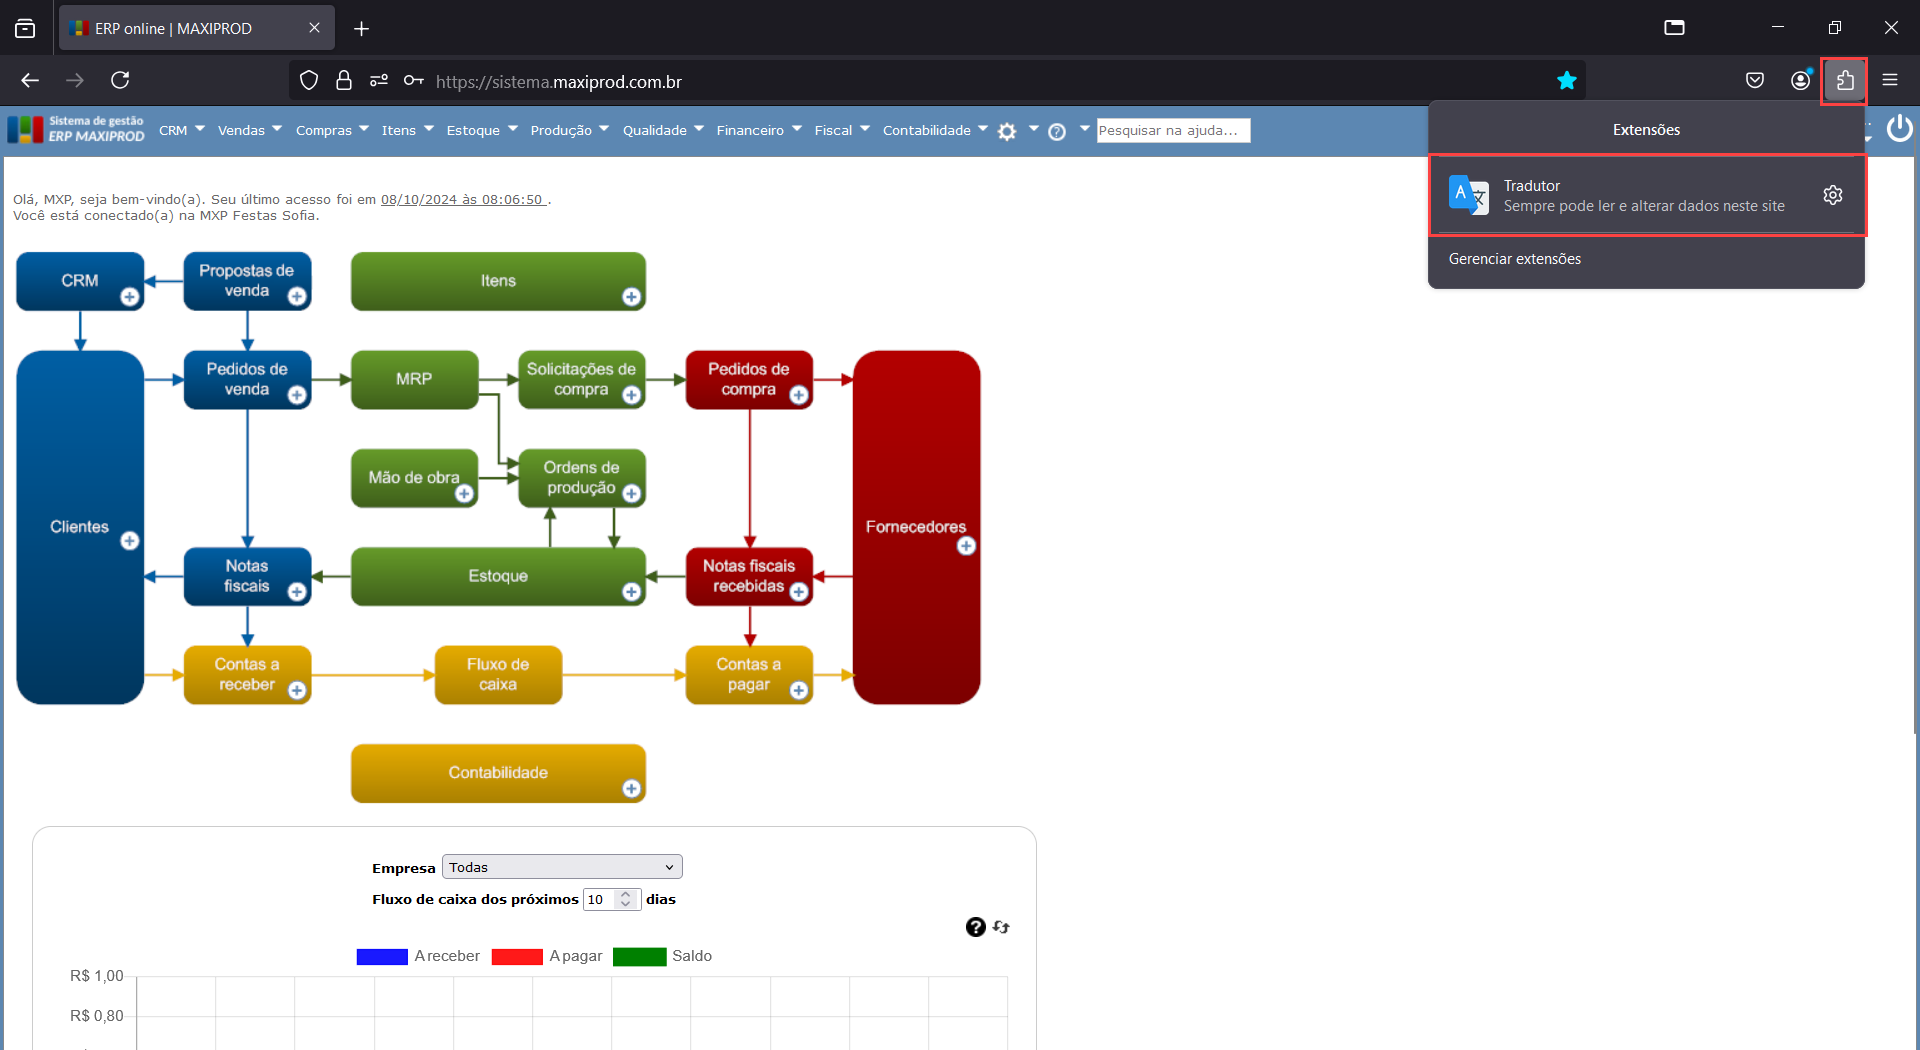The width and height of the screenshot is (1920, 1050).
Task: Click the Pesquisar na ajuda search field
Action: [x=1173, y=130]
